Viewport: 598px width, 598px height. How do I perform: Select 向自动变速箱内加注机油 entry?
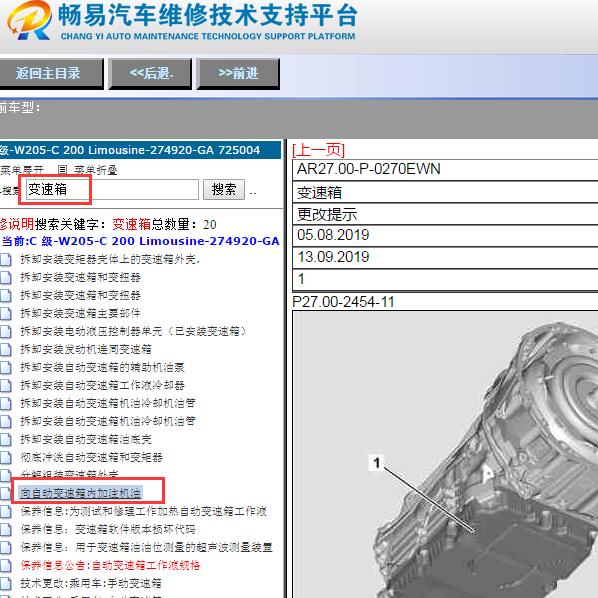(80, 493)
